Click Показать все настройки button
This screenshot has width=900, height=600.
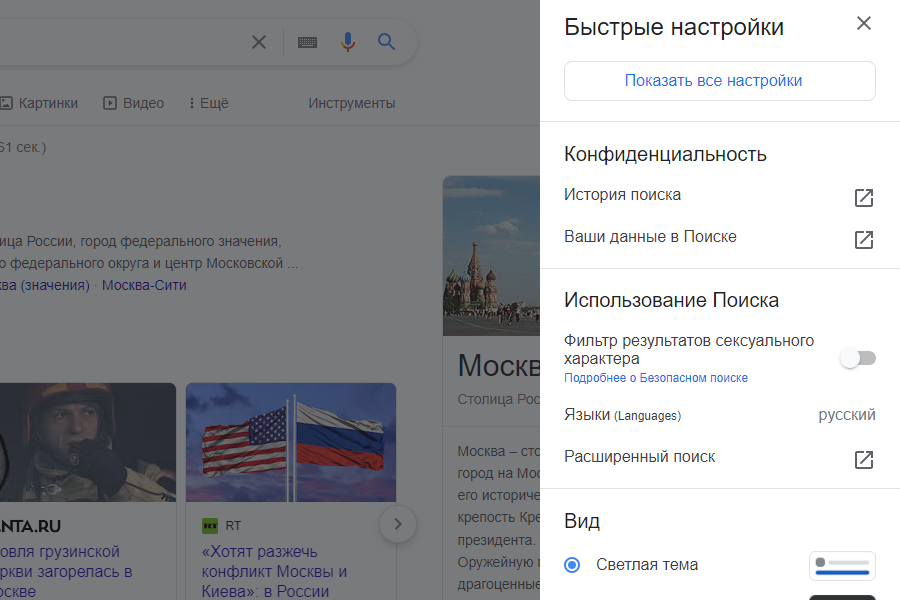pyautogui.click(x=720, y=81)
